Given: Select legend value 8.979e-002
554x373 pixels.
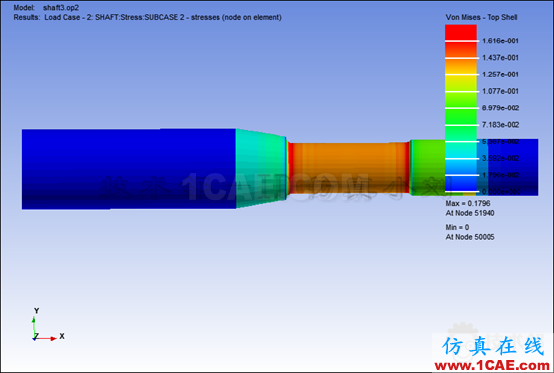Looking at the screenshot, I should coord(500,108).
